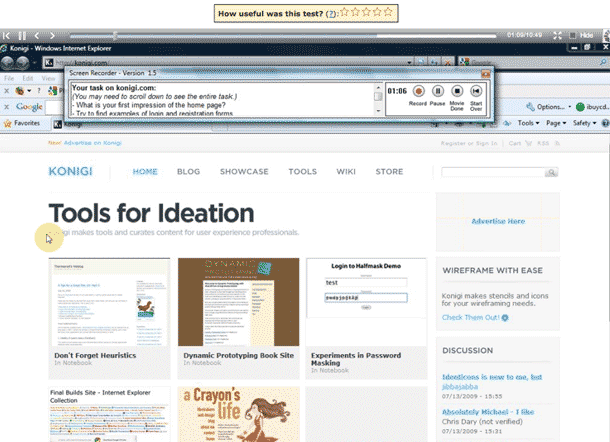Screen dimensions: 610x442
Task: Click the Refresh button beside address bar
Action: pos(434,62)
